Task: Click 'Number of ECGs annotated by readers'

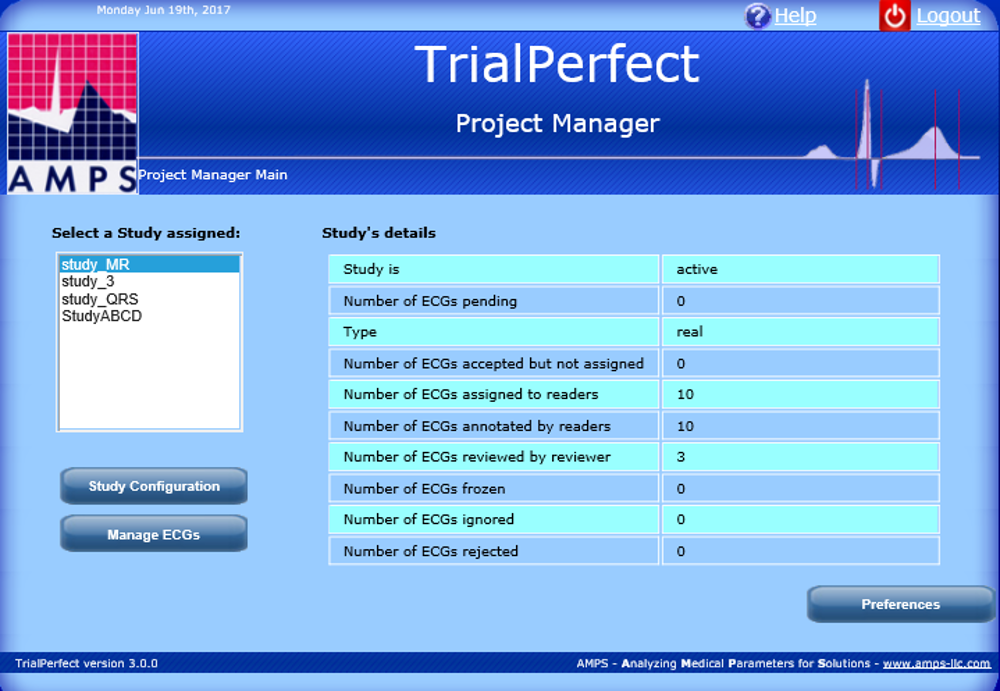Action: coord(477,426)
